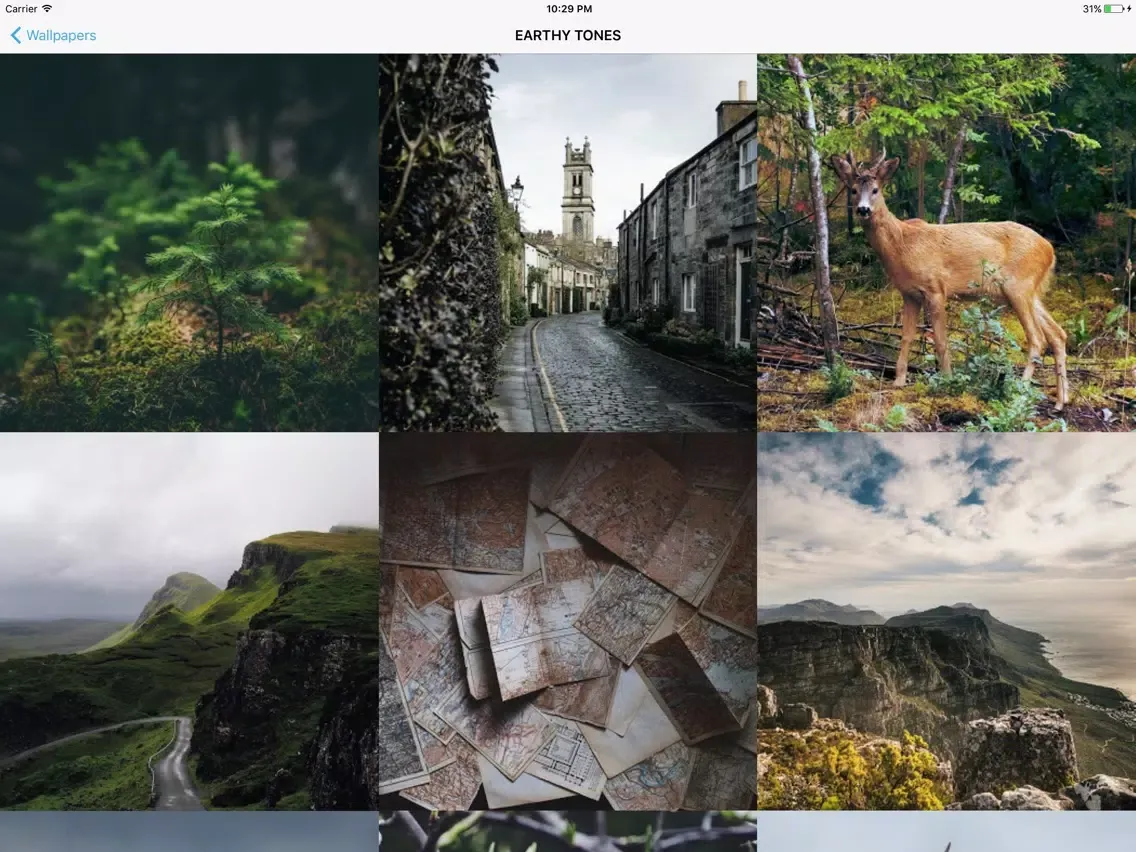Open the green pine sapling wallpaper
The height and width of the screenshot is (852, 1136).
click(189, 242)
